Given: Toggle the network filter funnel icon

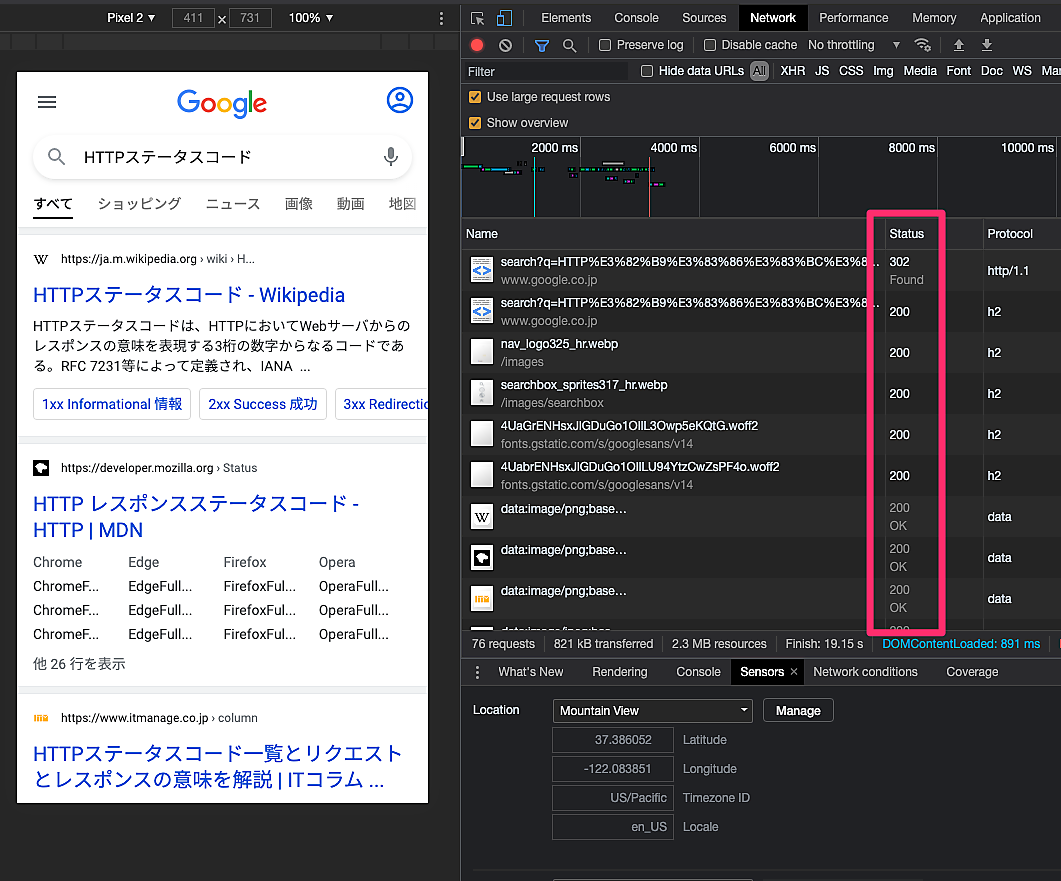Looking at the screenshot, I should point(541,45).
